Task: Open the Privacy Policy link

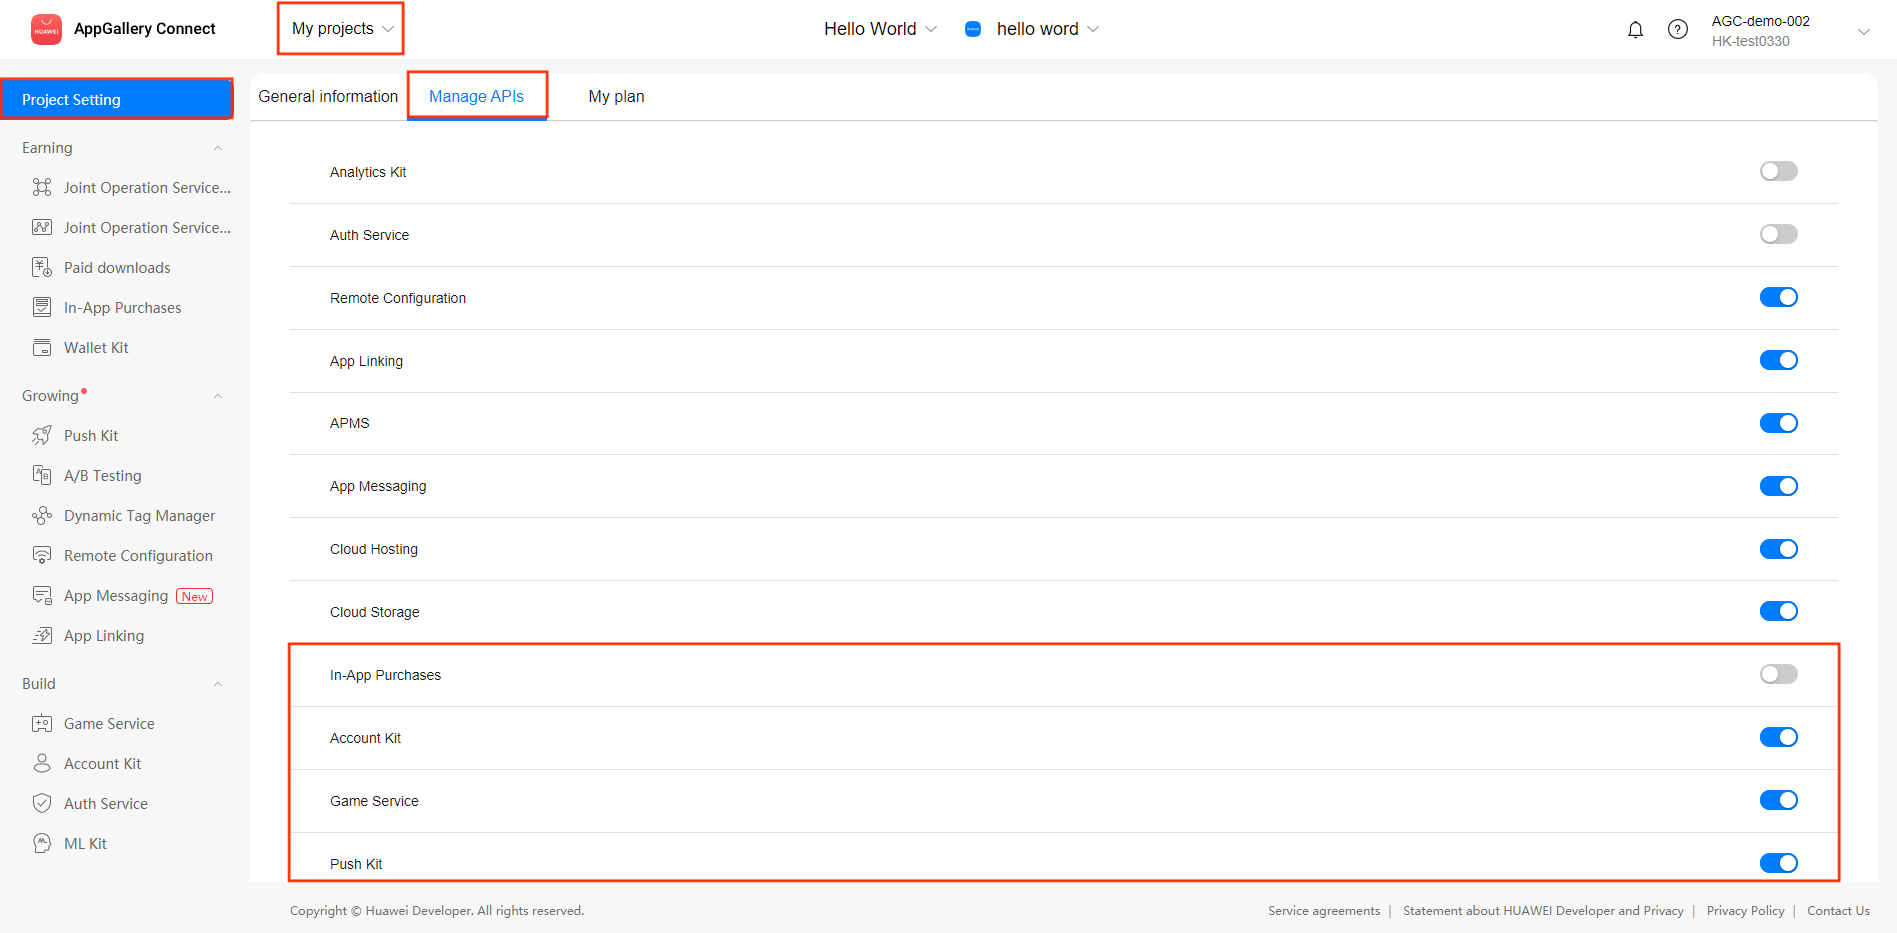Action: [x=1745, y=910]
